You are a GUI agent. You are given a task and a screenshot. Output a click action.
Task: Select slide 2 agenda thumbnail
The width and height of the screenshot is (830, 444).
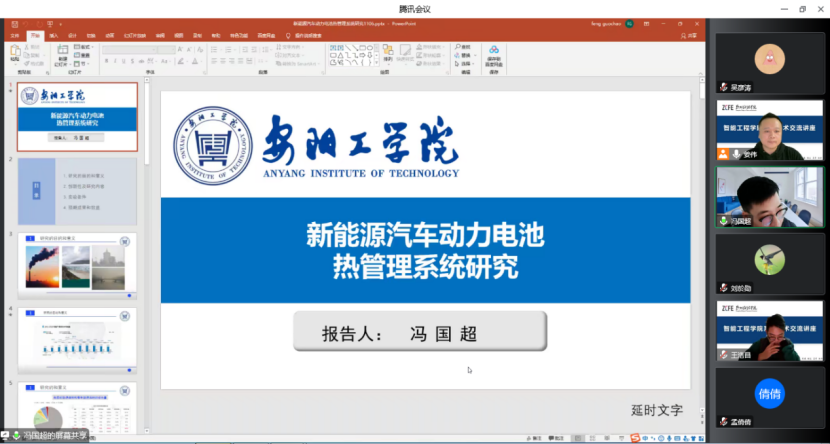click(77, 191)
